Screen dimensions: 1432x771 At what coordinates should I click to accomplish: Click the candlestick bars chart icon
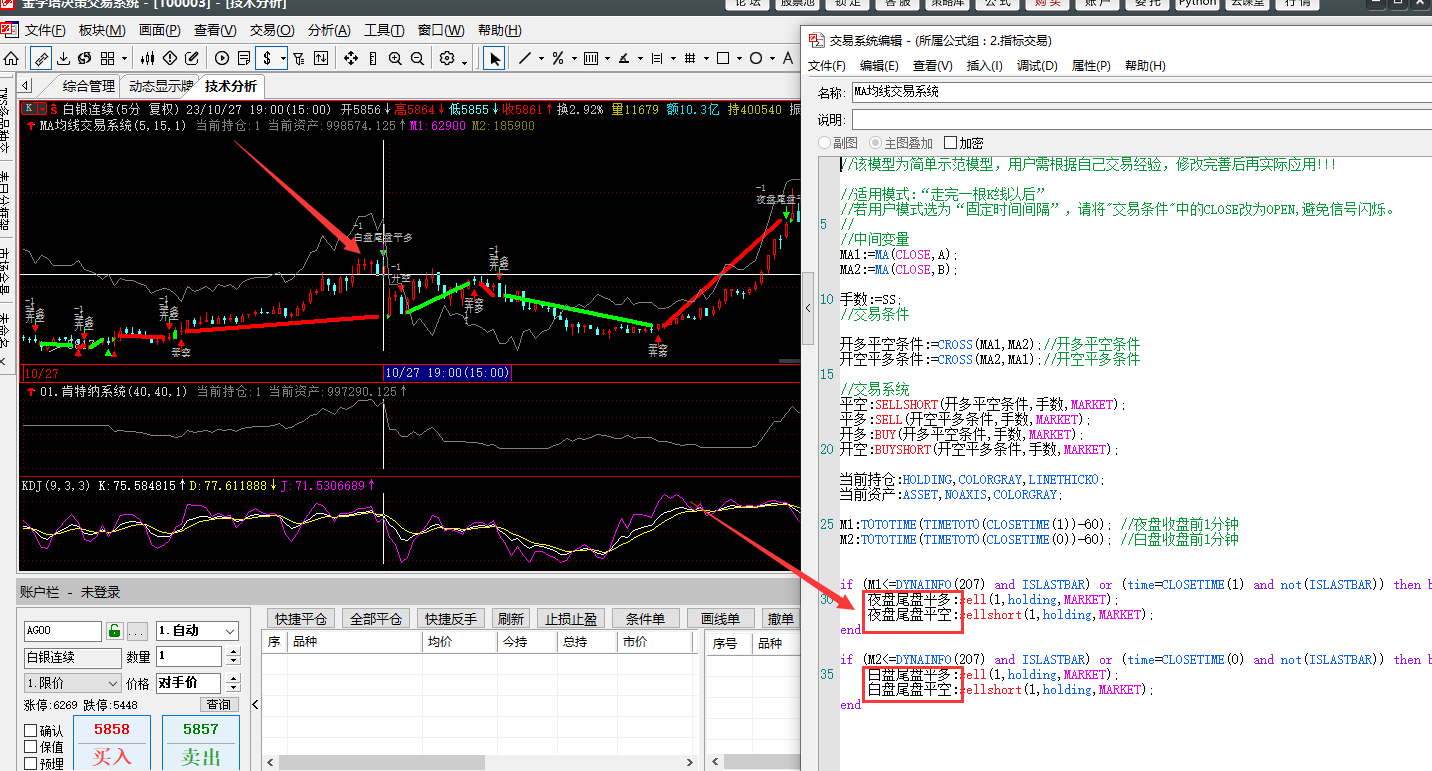147,58
